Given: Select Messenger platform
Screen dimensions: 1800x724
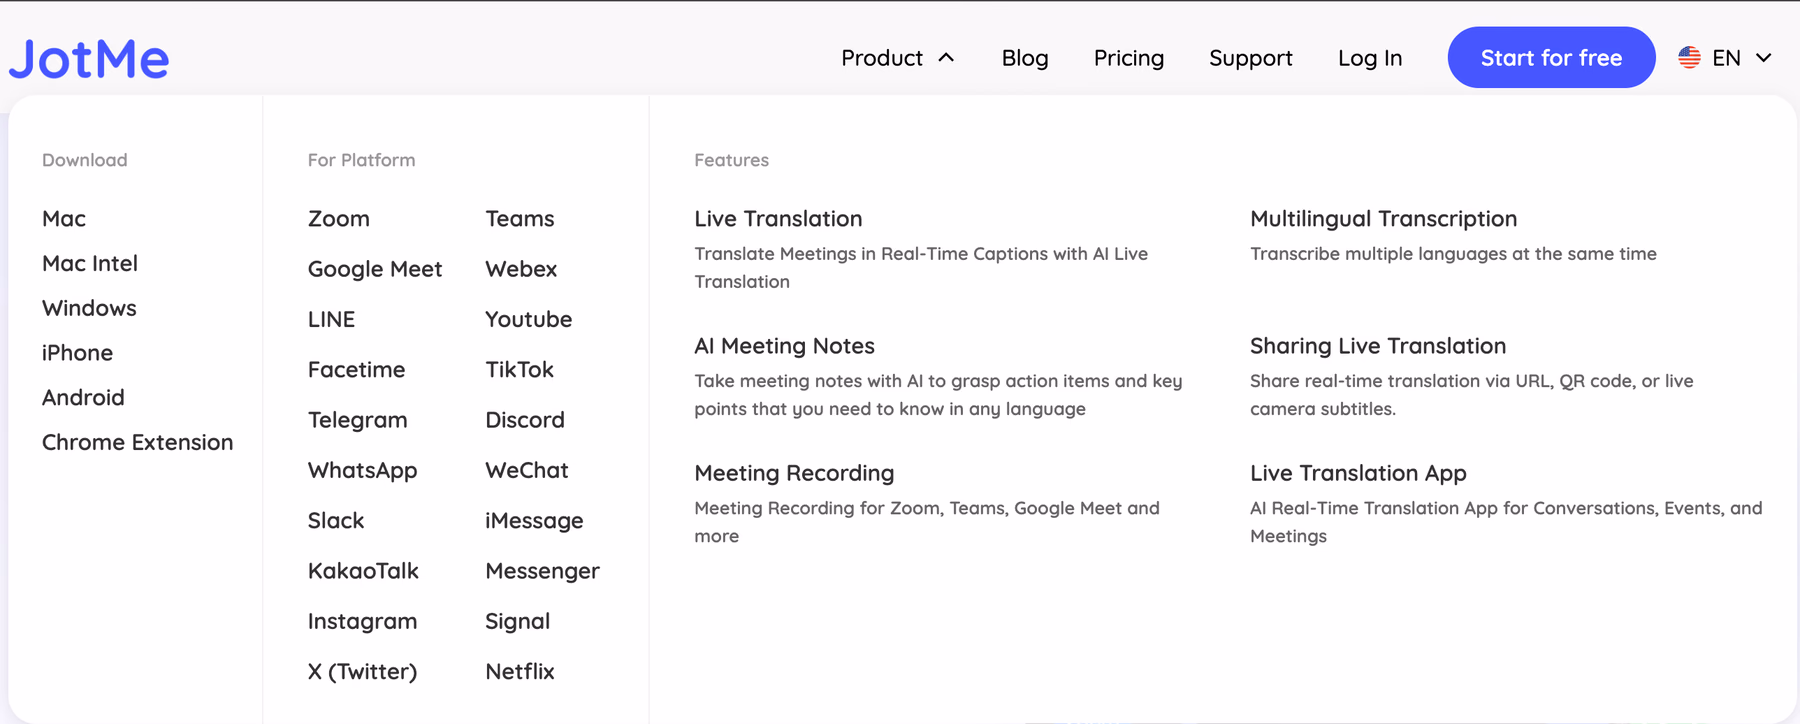Looking at the screenshot, I should click(542, 571).
